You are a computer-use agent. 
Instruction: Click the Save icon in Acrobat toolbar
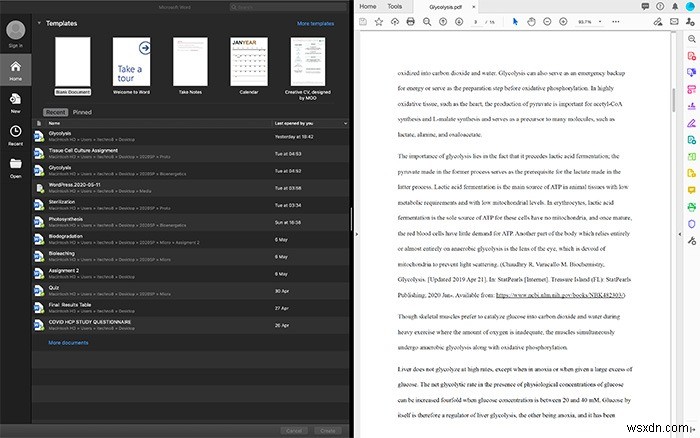pyautogui.click(x=363, y=21)
